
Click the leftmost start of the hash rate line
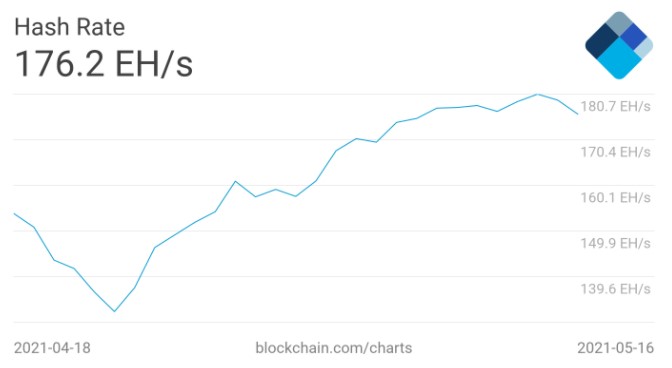15,213
